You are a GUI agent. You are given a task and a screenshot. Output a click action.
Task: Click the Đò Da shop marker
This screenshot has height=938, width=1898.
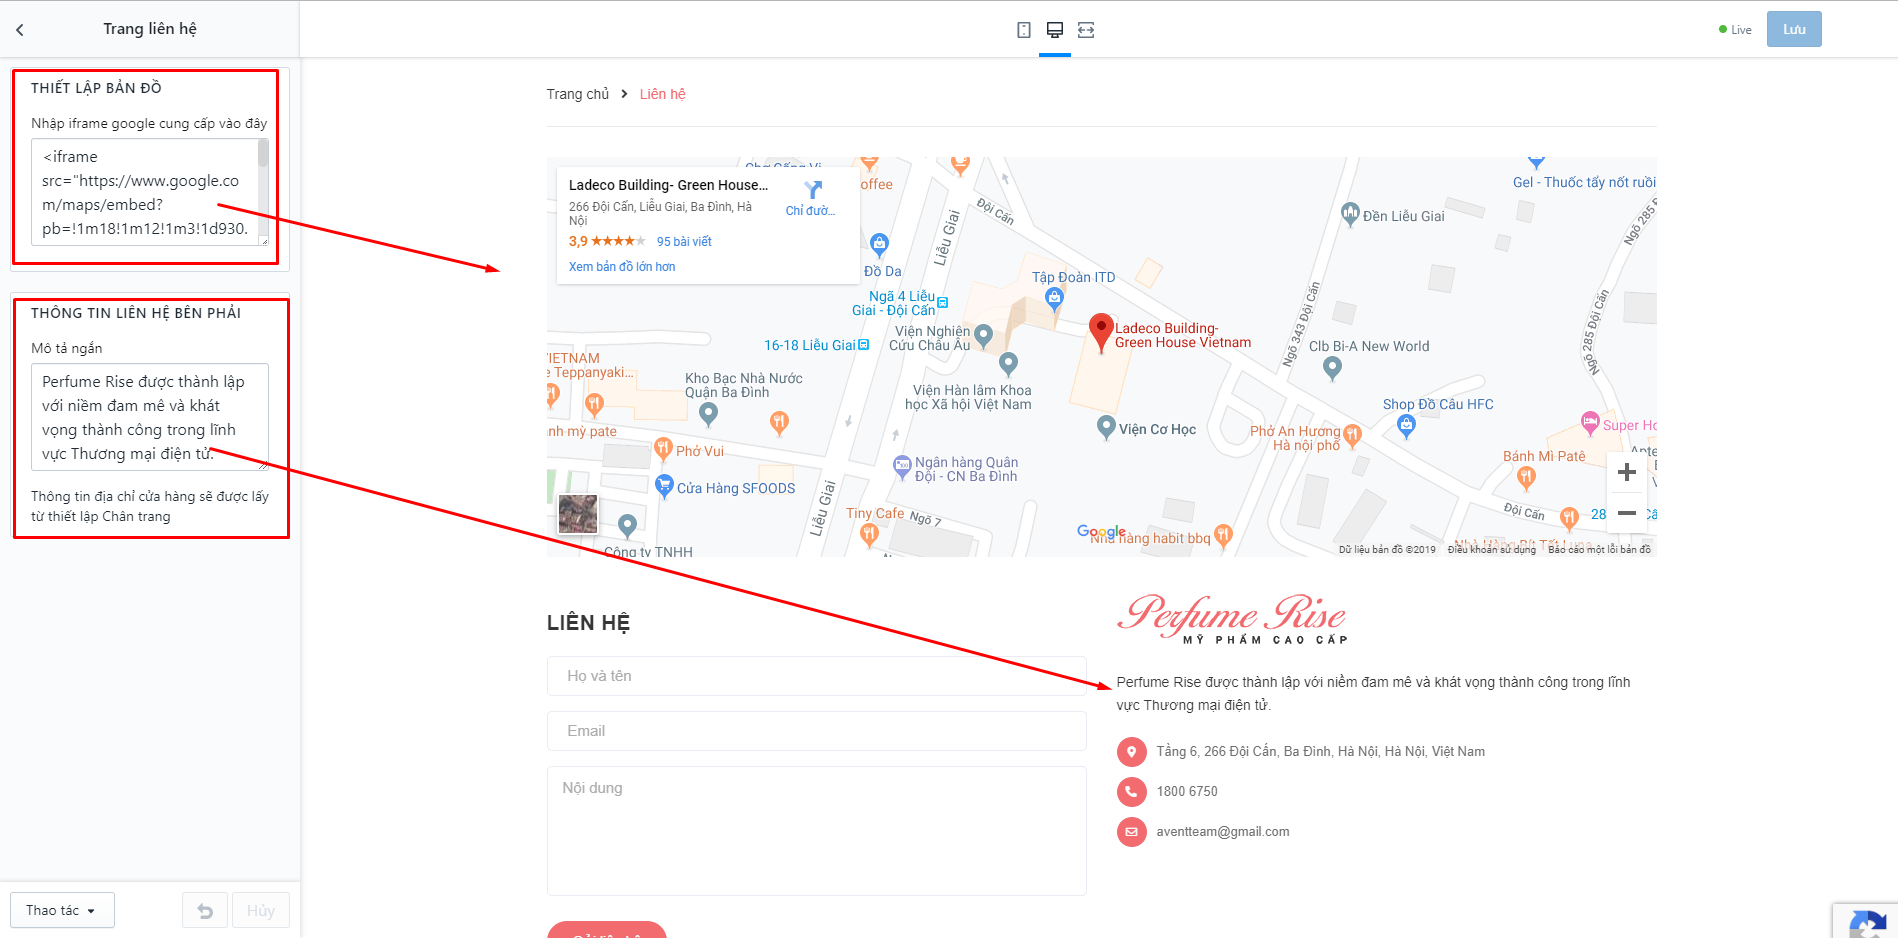coord(879,243)
